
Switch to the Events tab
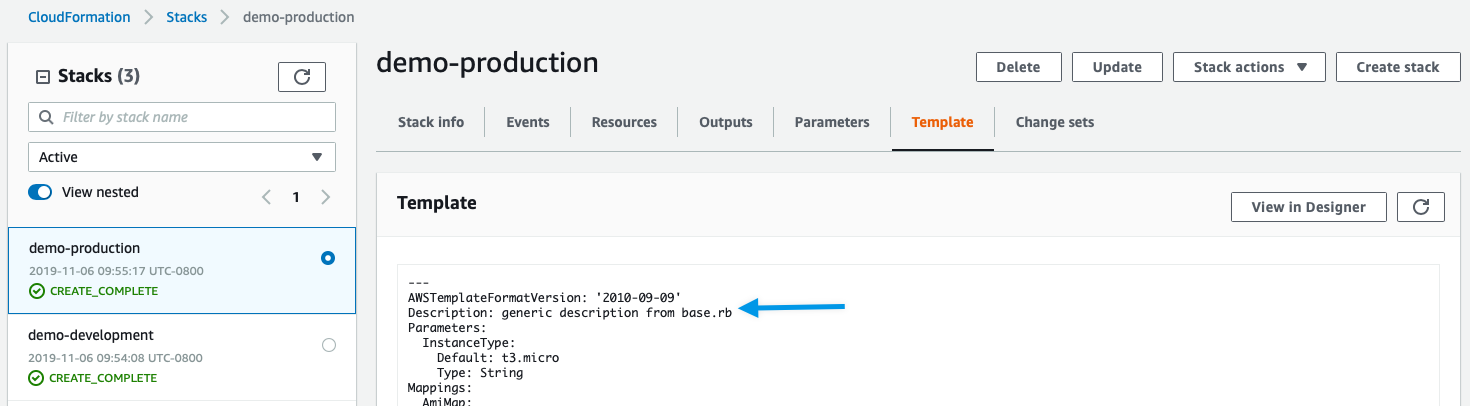[x=528, y=122]
